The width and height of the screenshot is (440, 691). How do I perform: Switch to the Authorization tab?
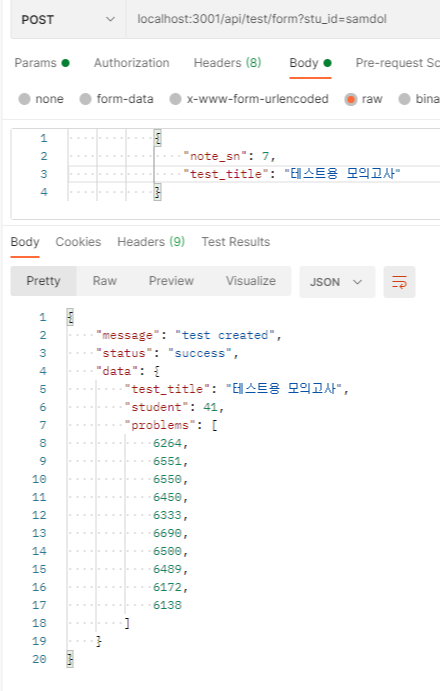tap(131, 63)
